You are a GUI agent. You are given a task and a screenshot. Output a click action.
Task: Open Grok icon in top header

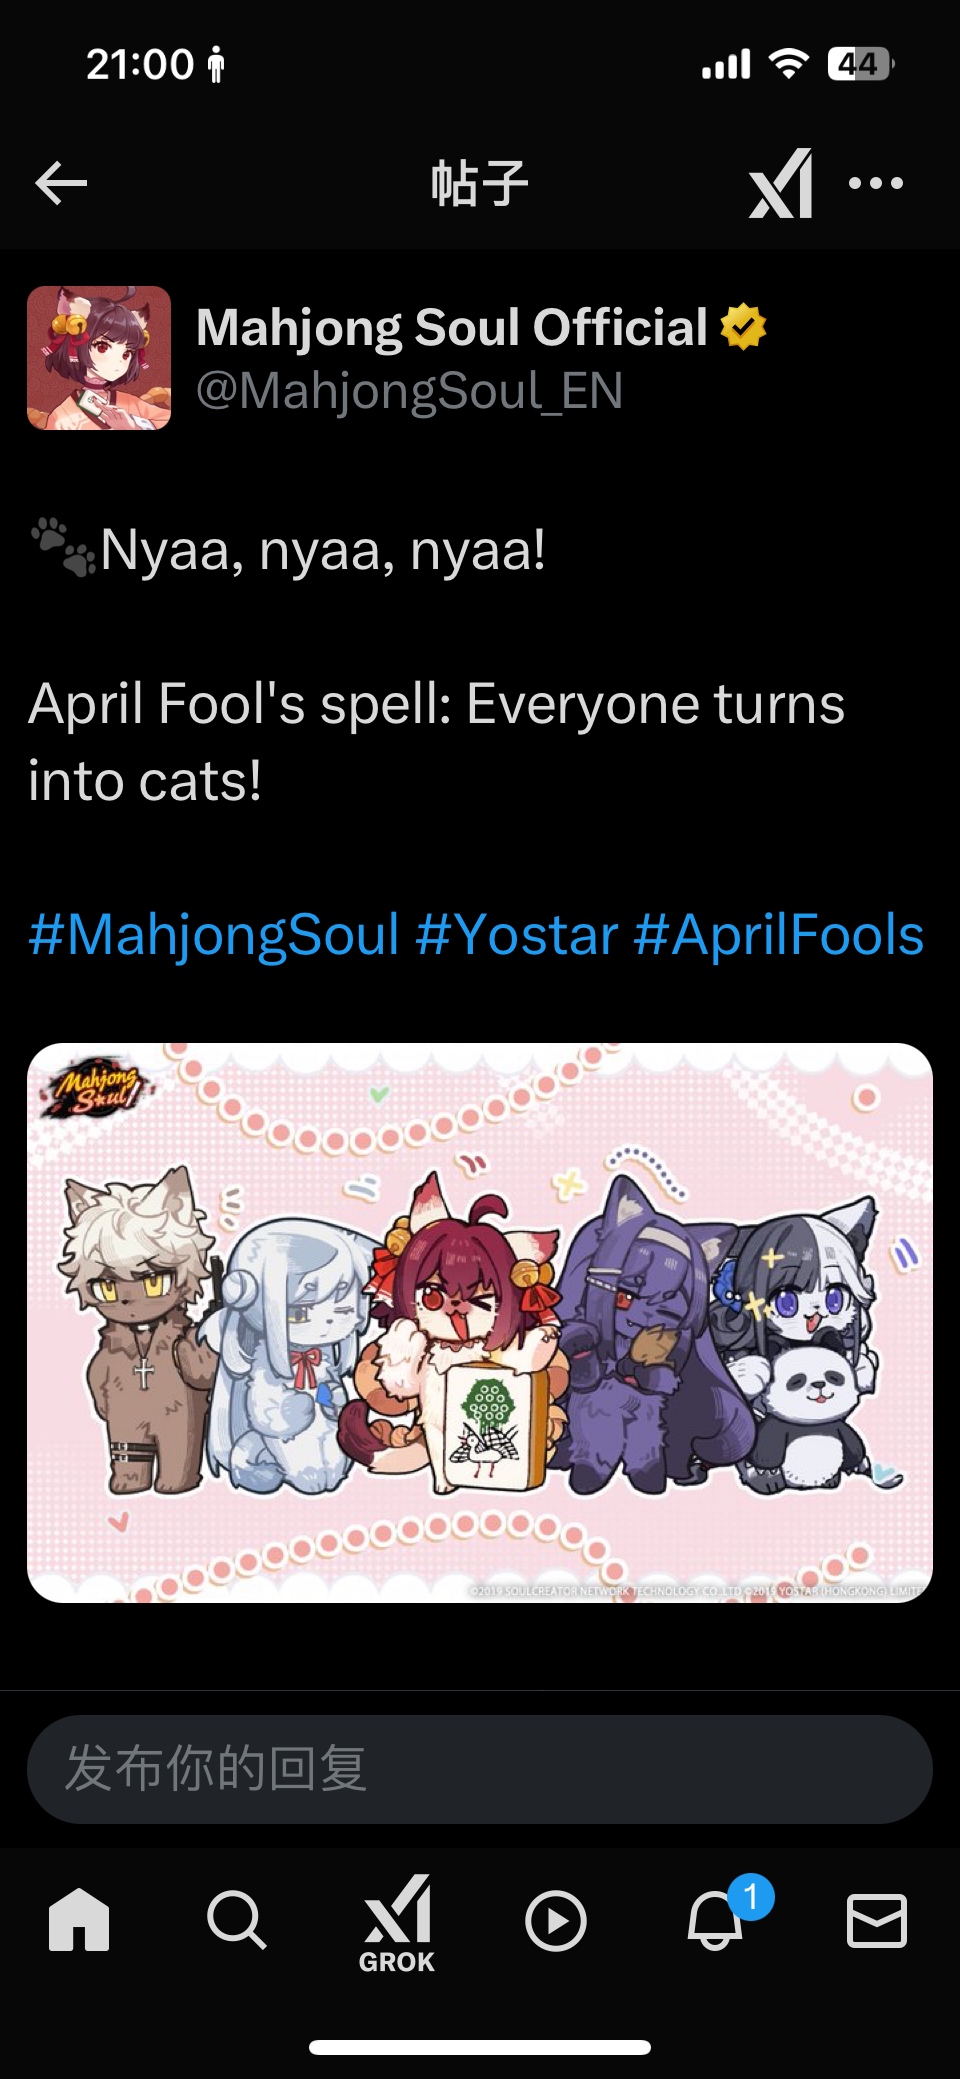coord(781,183)
